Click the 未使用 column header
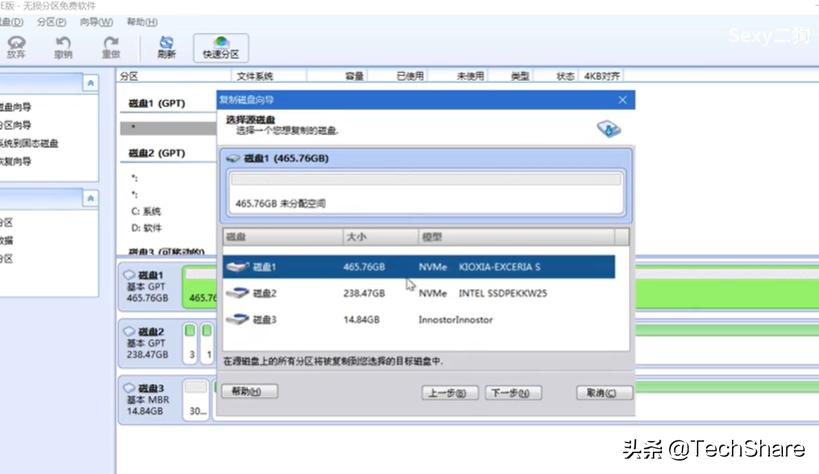This screenshot has width=819, height=474. pos(470,76)
